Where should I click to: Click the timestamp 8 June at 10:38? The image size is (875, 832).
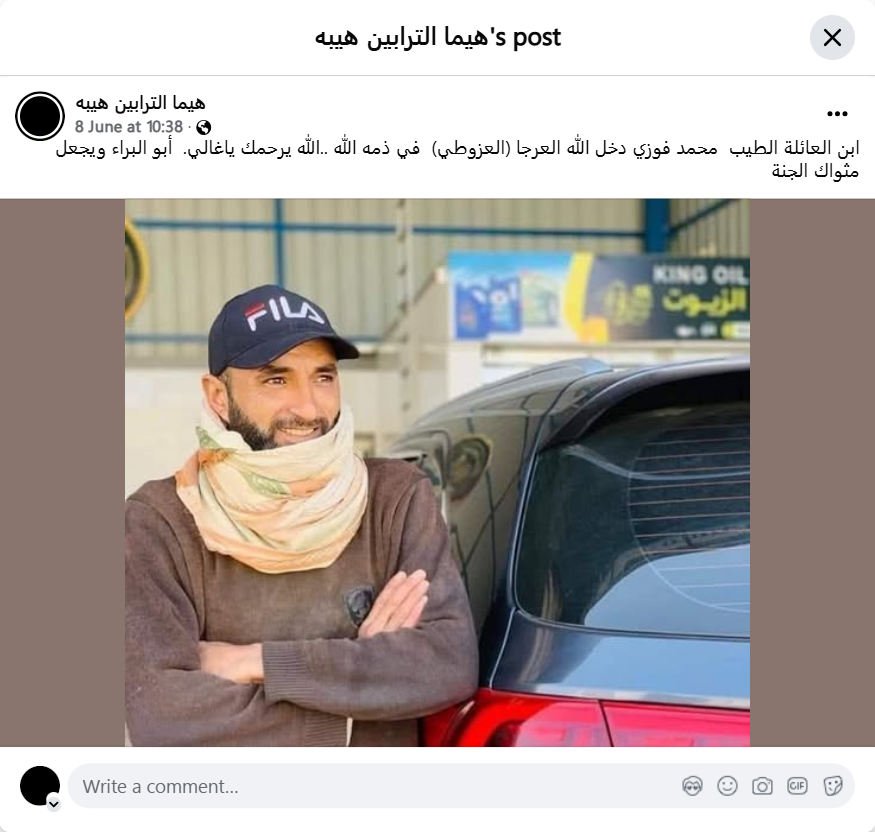coord(129,127)
